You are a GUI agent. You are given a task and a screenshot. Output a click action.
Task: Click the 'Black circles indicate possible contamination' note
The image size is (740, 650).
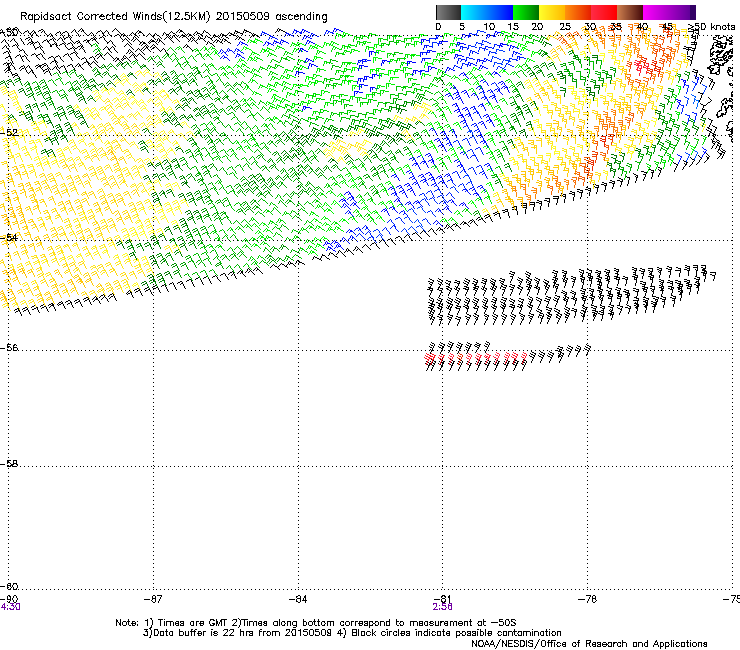click(x=456, y=633)
